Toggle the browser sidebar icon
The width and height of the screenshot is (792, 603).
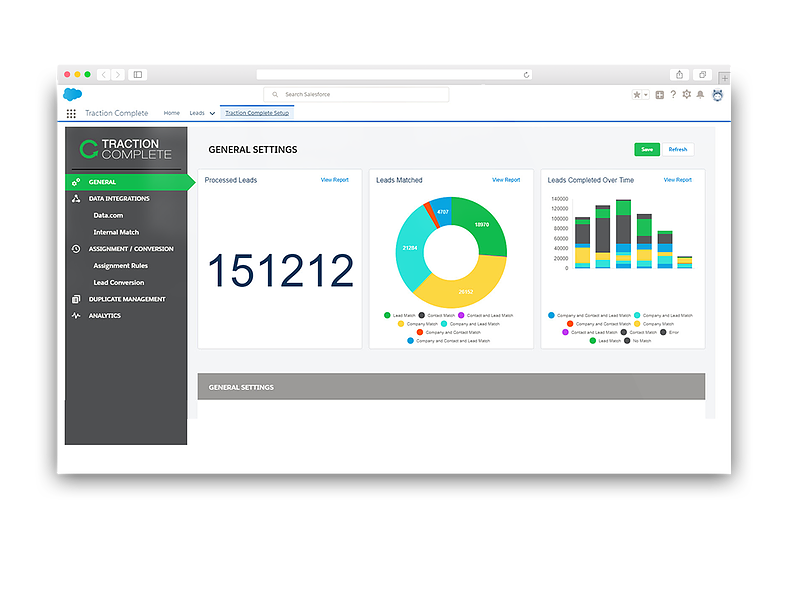pos(137,75)
